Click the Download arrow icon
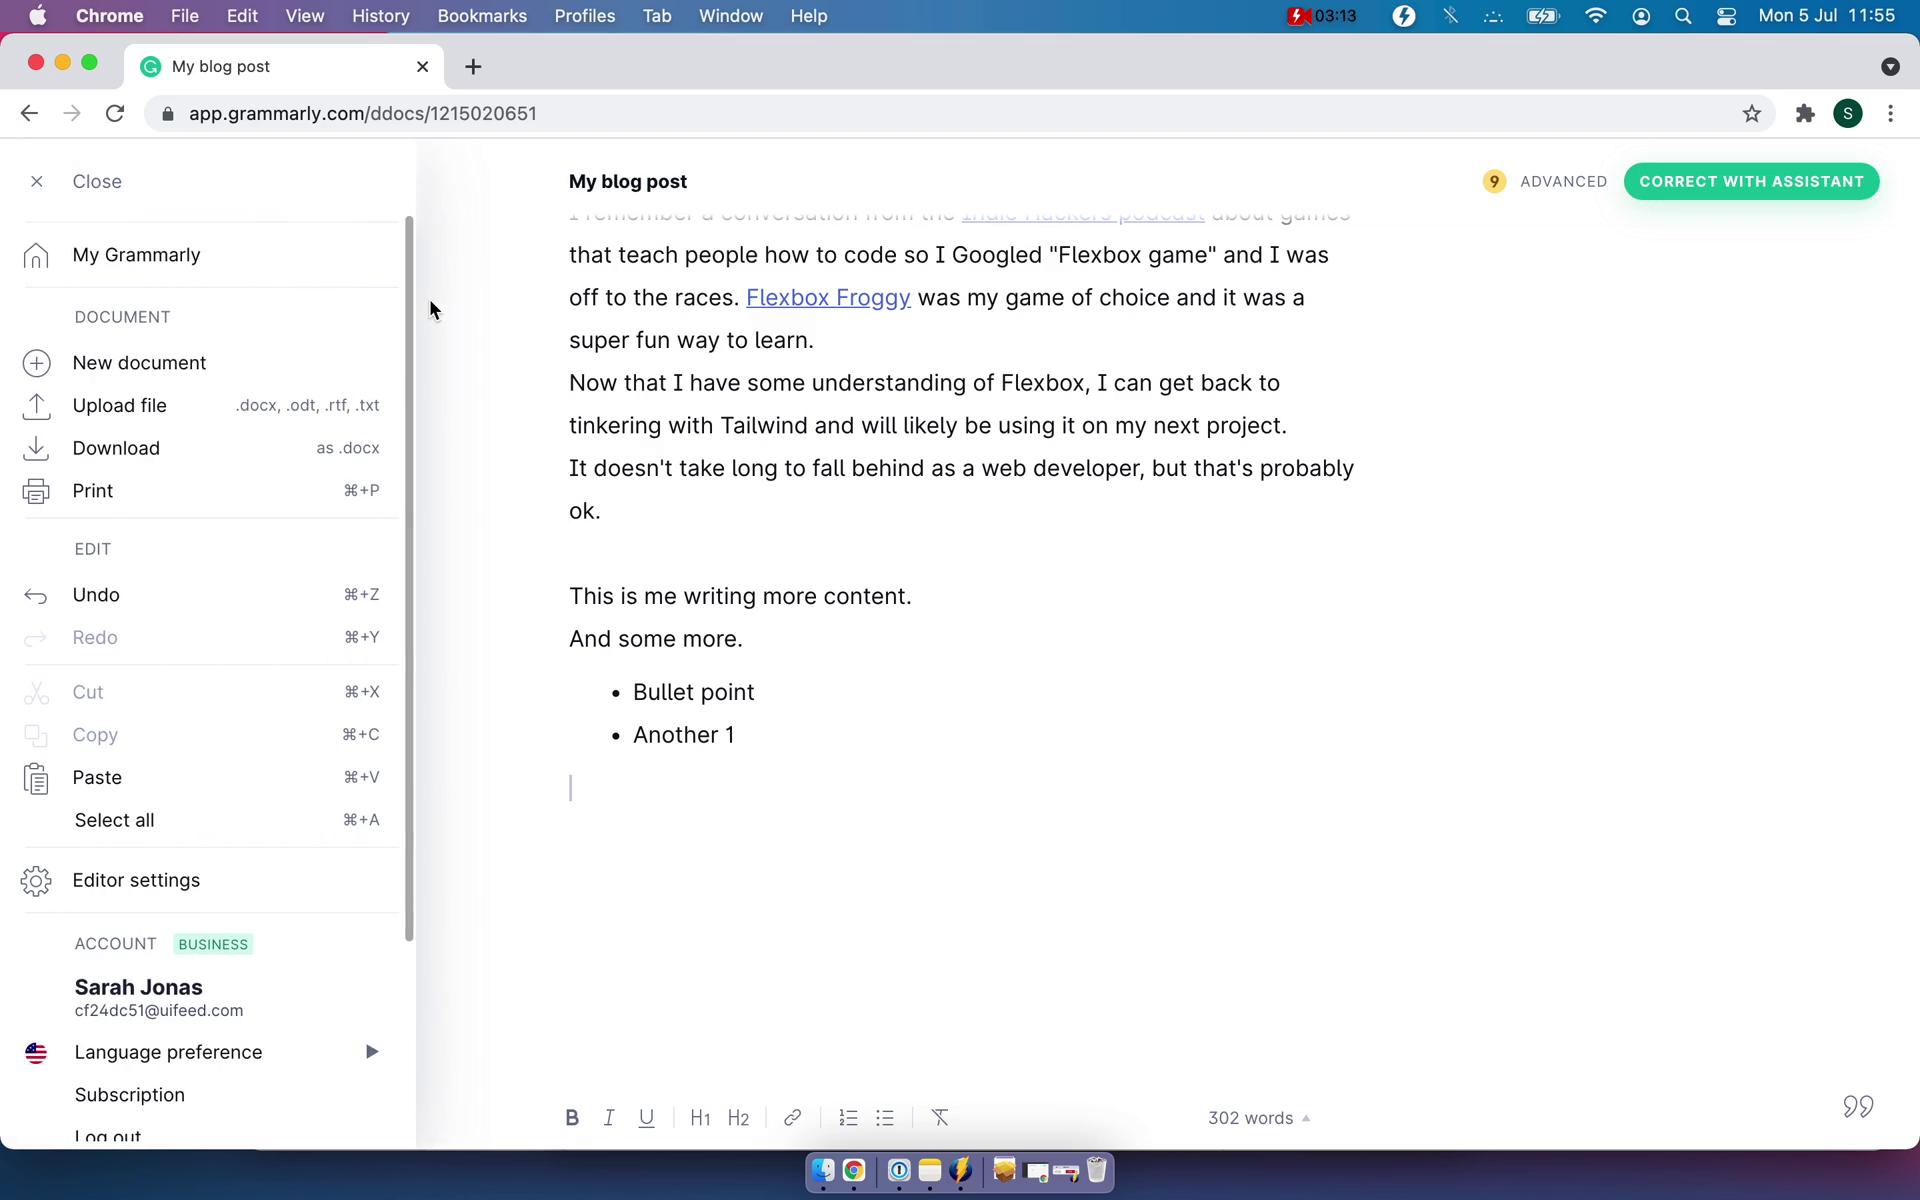This screenshot has height=1200, width=1920. pyautogui.click(x=36, y=448)
